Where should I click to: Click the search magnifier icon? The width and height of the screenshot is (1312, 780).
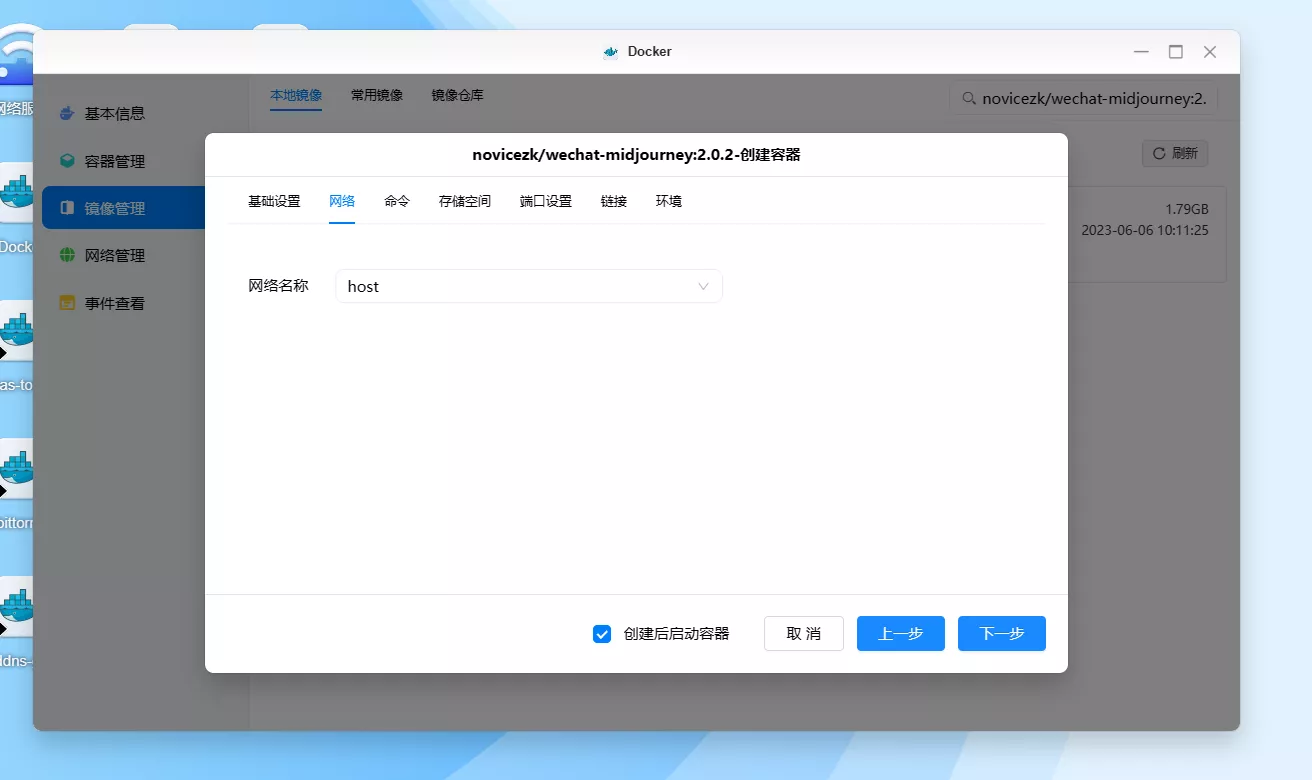[968, 99]
